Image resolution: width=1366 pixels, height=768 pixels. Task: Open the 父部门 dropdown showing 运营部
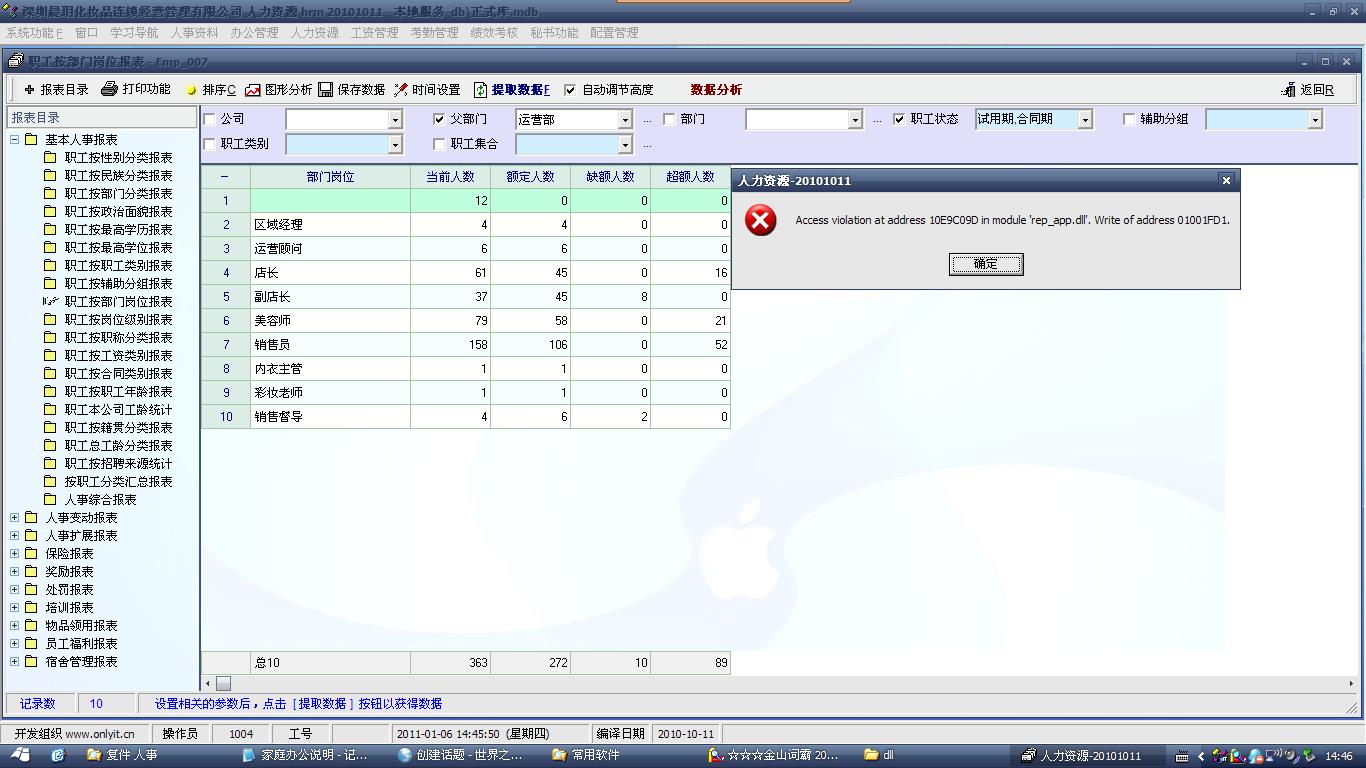tap(625, 120)
